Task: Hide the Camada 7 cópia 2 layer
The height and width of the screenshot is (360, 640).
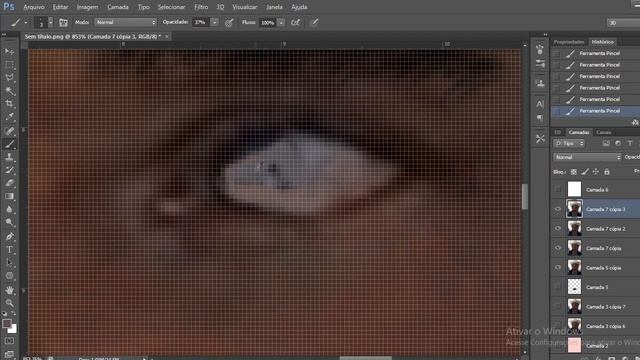Action: [558, 229]
